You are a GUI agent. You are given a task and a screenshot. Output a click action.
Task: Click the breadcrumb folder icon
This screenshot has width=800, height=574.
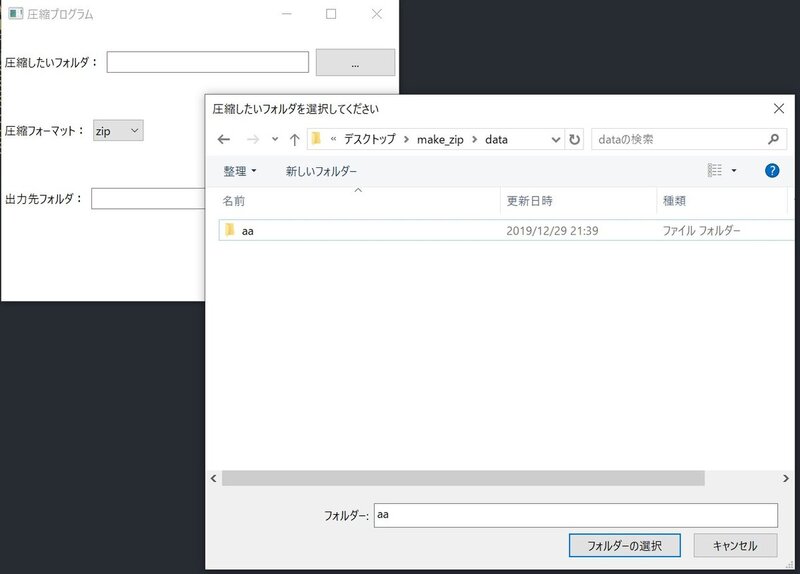pyautogui.click(x=316, y=138)
